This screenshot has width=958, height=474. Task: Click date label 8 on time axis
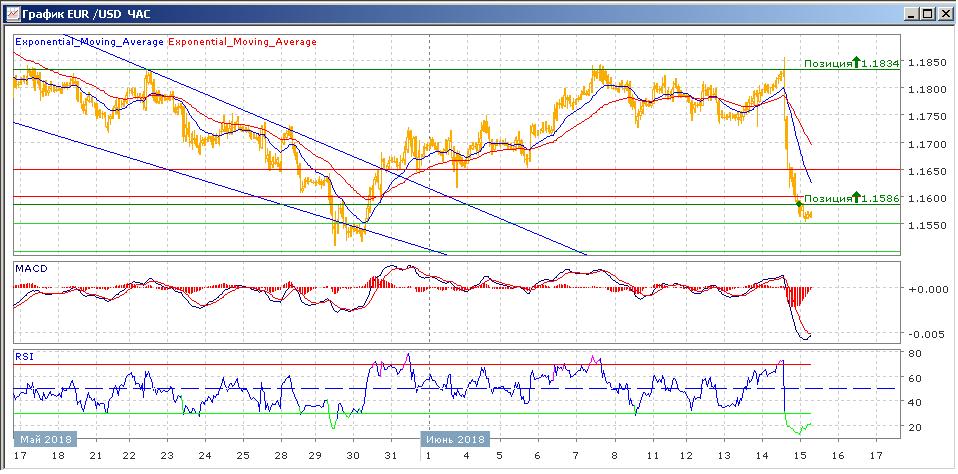point(615,456)
